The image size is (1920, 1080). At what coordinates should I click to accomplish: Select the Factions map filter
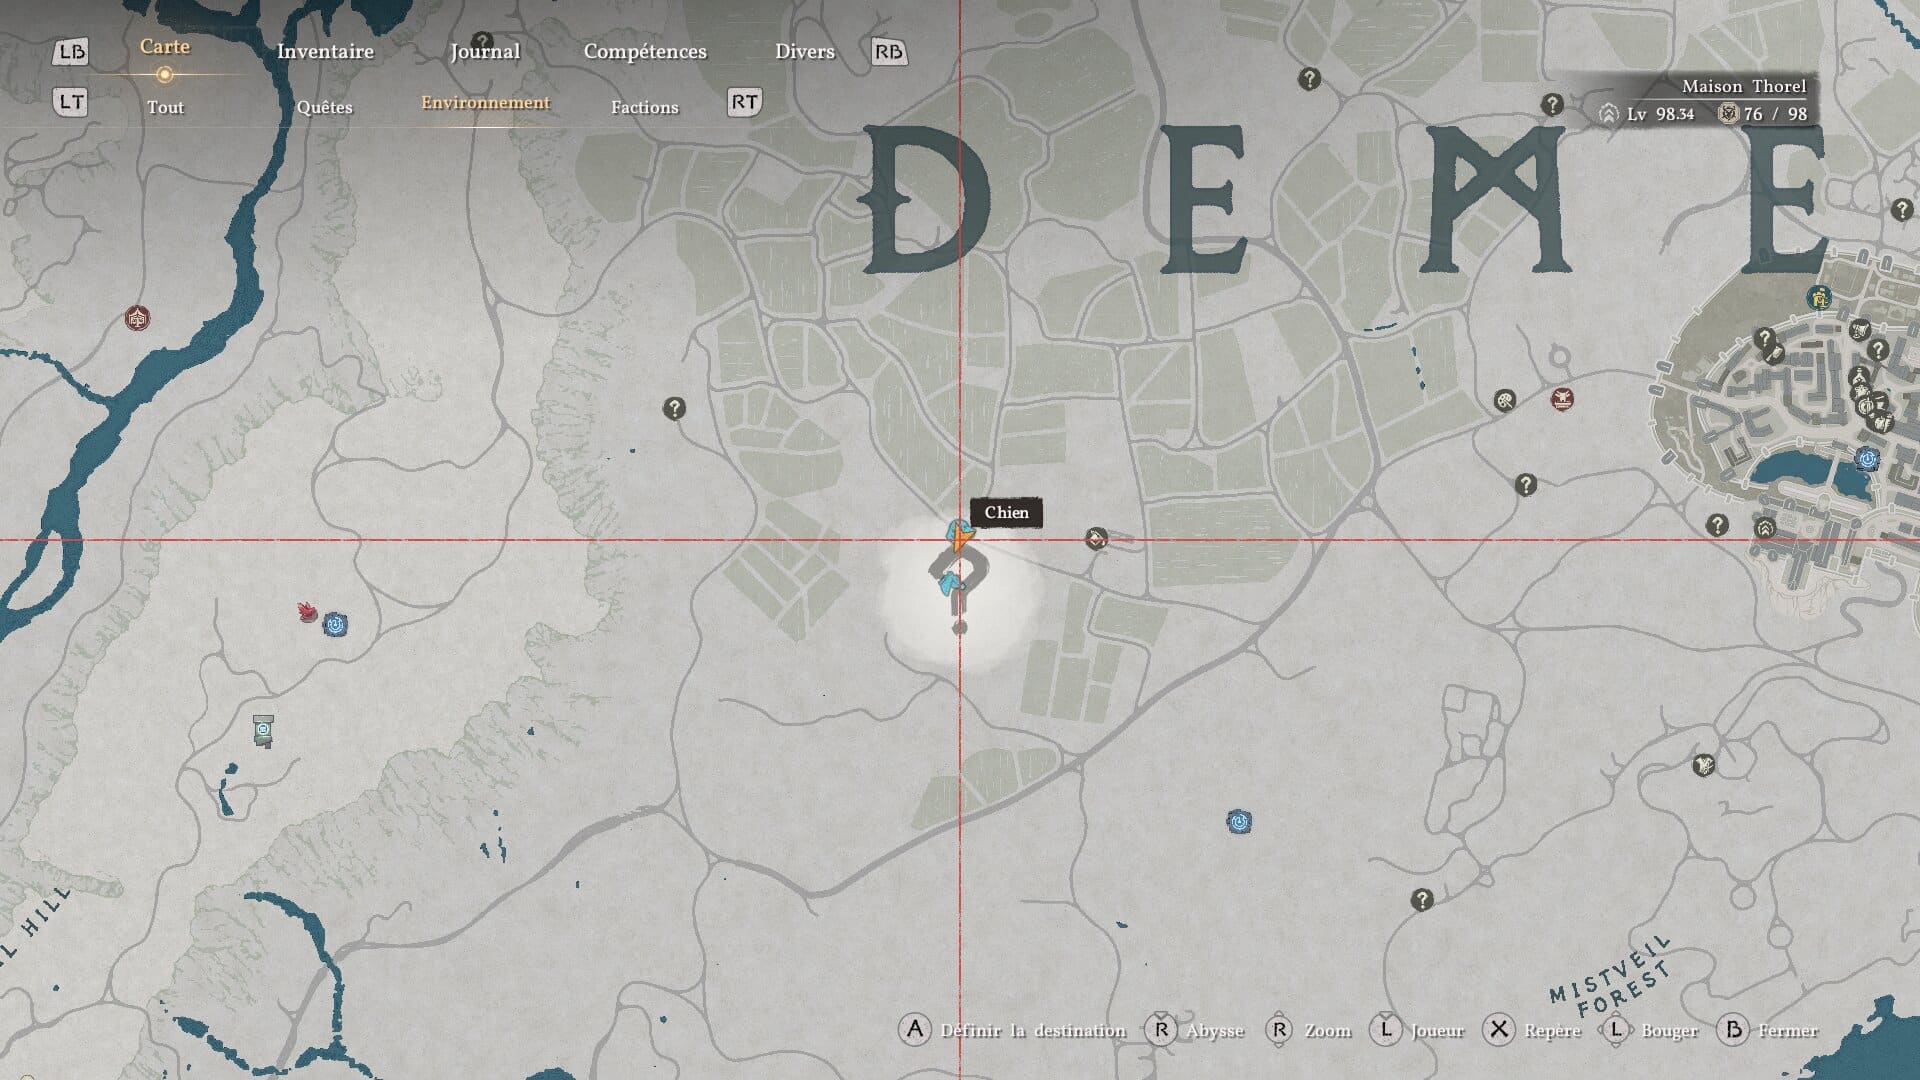click(645, 107)
